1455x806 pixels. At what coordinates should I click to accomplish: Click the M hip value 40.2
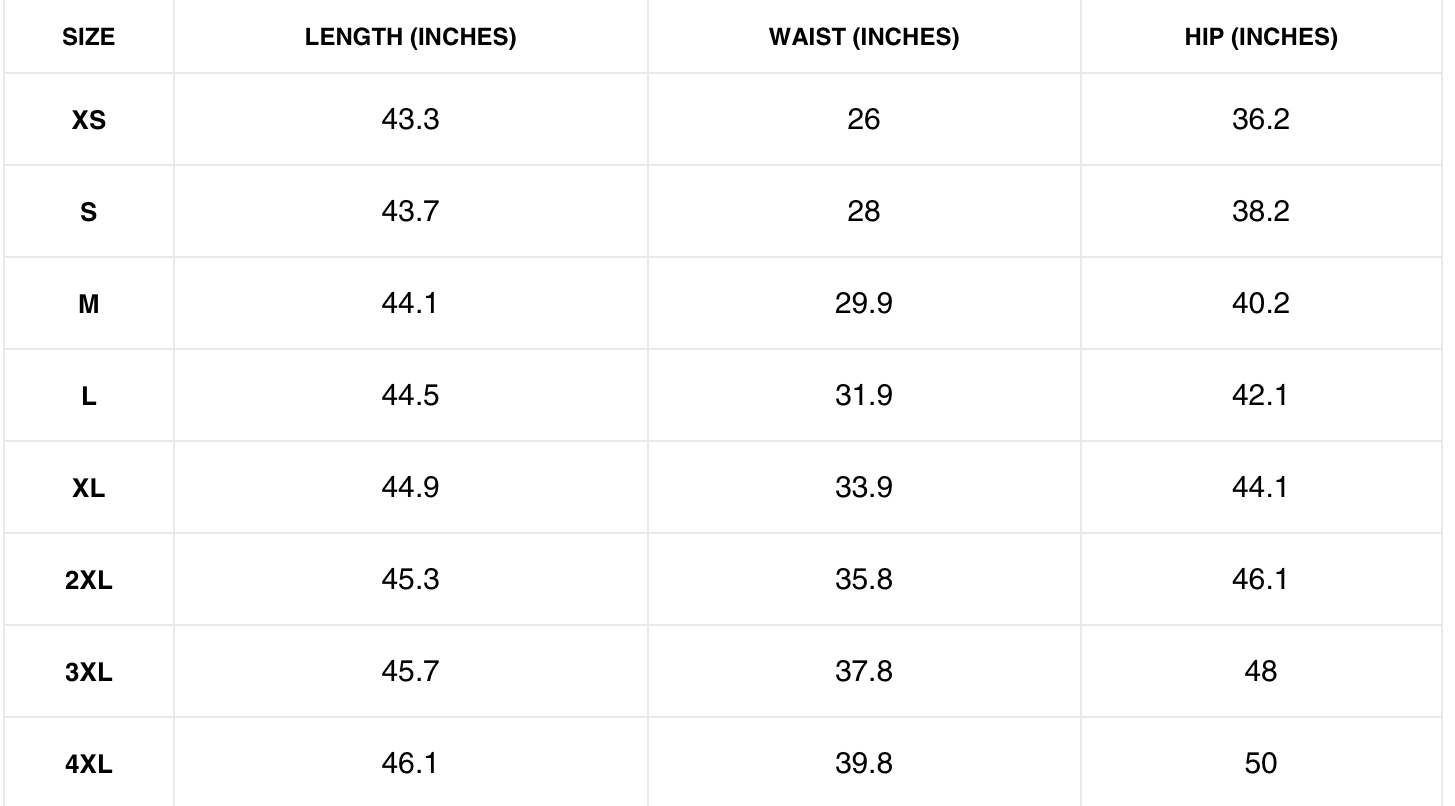point(1260,304)
